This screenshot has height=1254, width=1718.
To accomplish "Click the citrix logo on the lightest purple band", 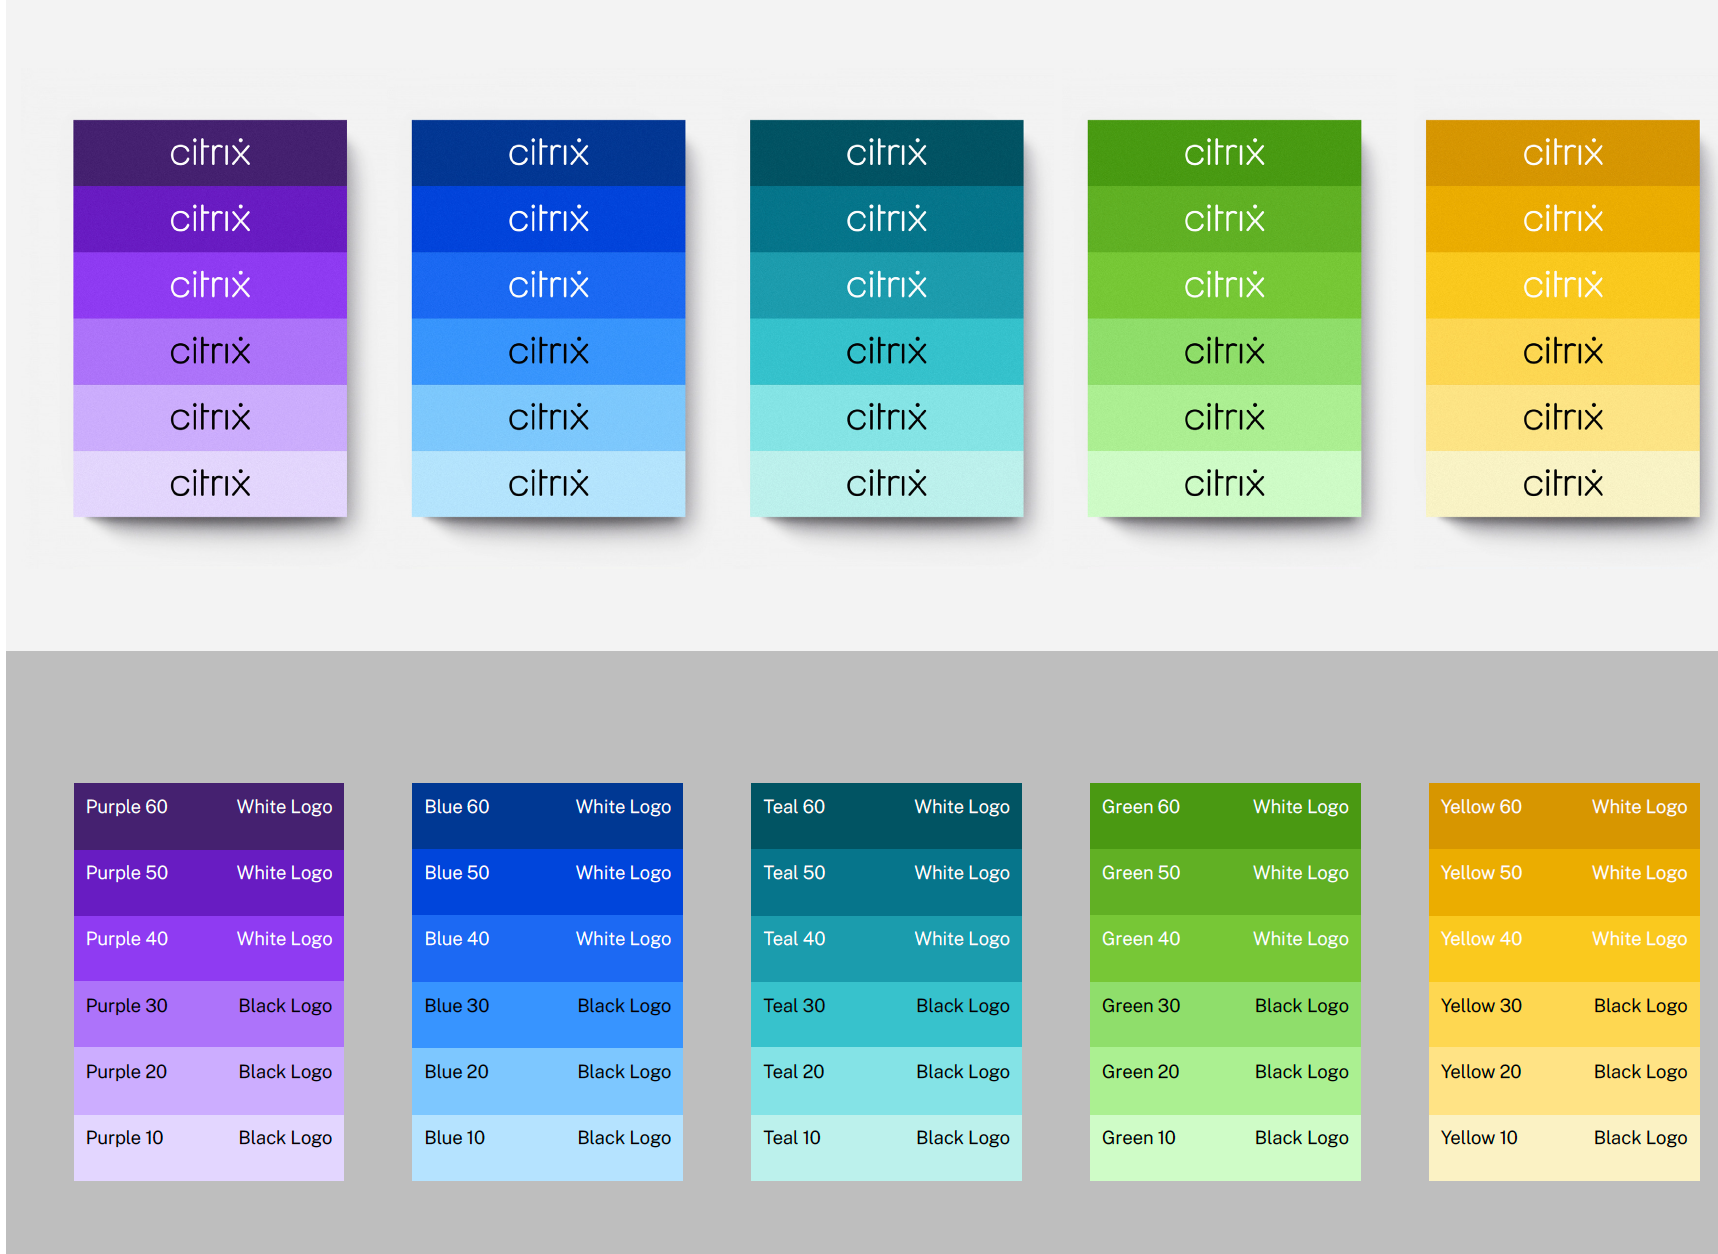I will [x=210, y=484].
